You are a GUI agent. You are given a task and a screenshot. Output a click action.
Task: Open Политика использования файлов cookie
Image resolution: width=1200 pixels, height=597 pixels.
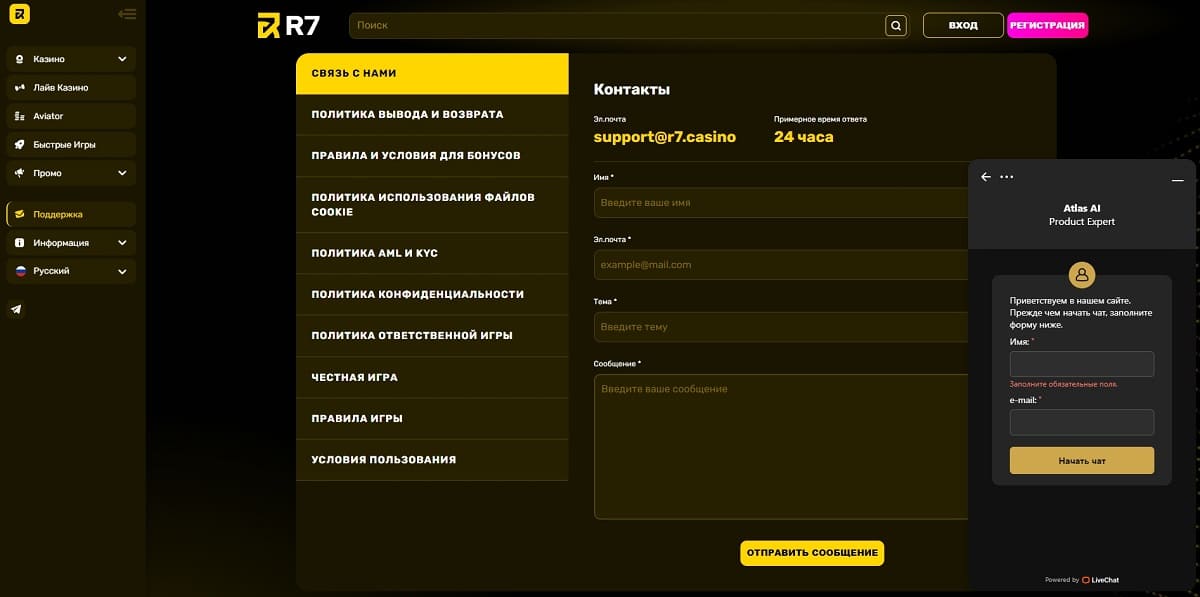[x=432, y=205]
